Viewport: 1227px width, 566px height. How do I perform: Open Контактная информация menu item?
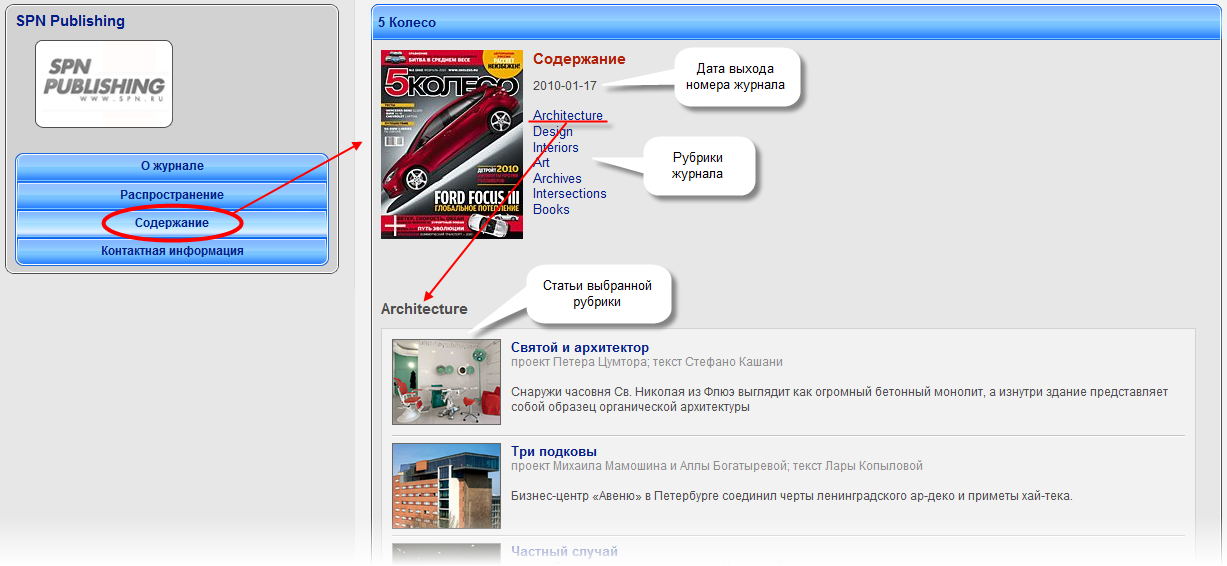172,251
